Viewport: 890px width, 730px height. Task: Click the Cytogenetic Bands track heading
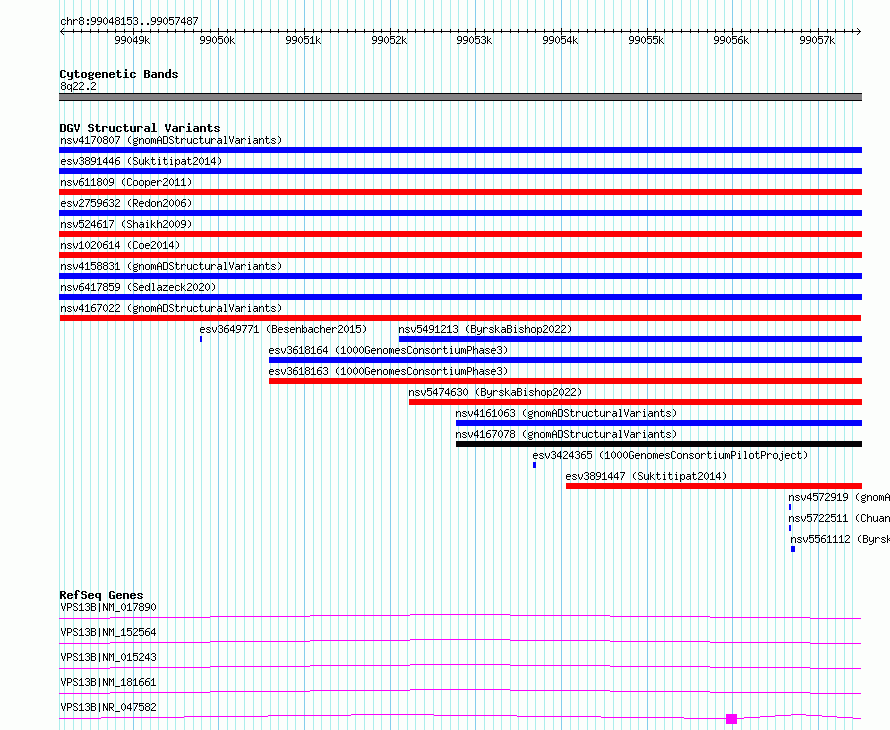click(x=119, y=74)
